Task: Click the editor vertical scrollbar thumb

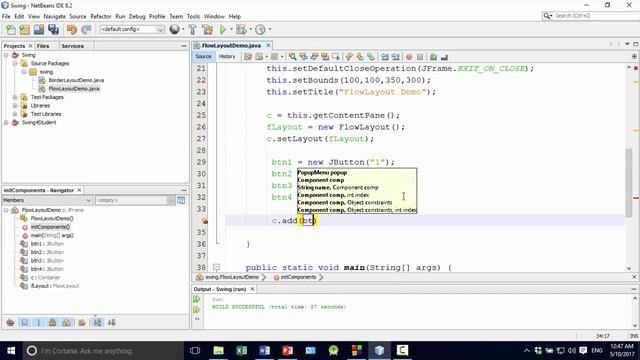Action: click(x=629, y=182)
